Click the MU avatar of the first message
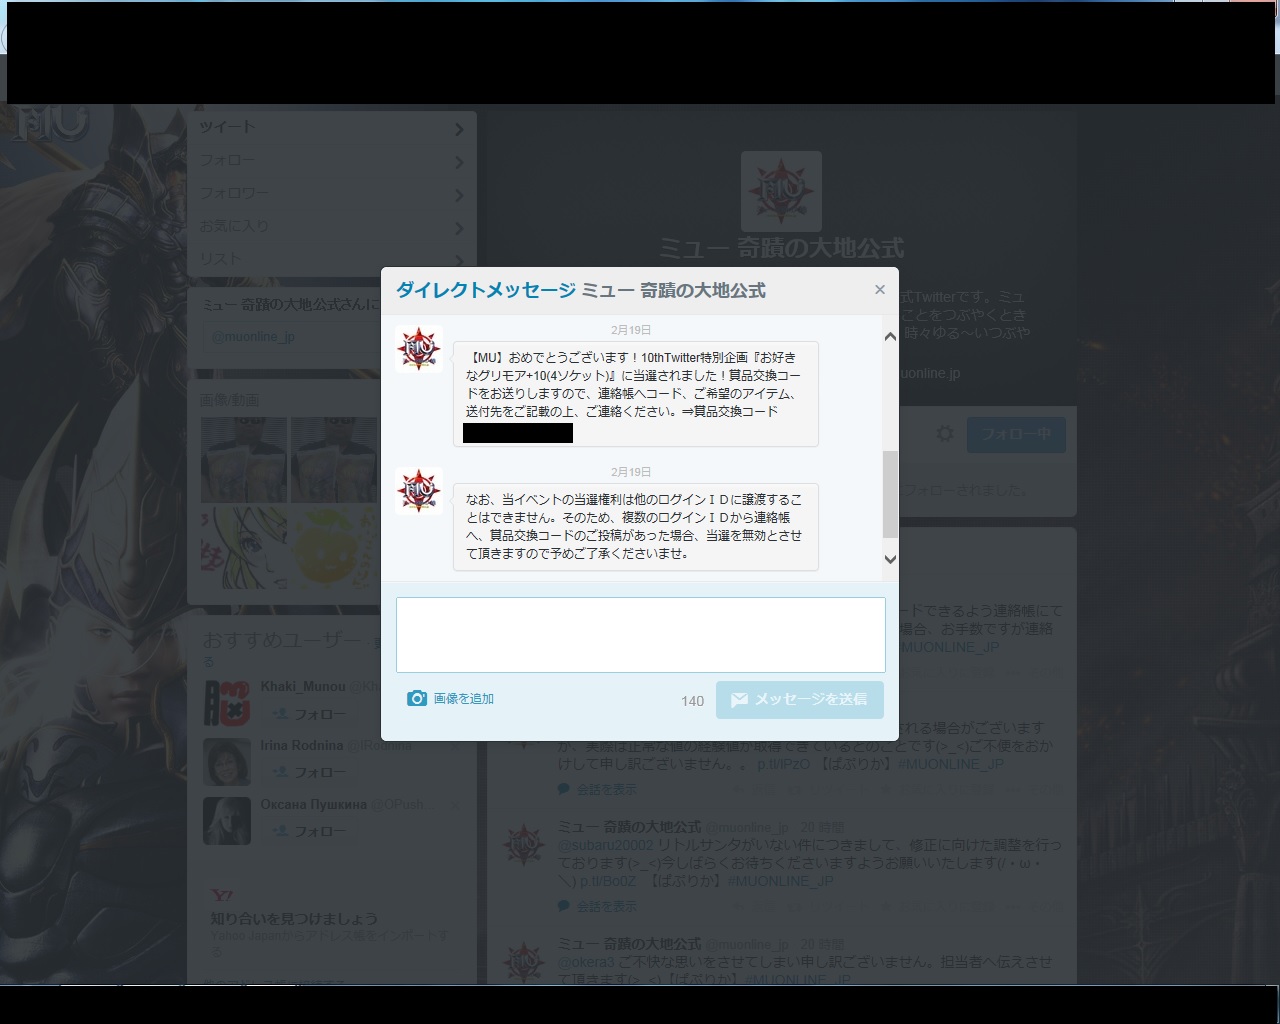Screen dimensions: 1280x1024 [419, 349]
